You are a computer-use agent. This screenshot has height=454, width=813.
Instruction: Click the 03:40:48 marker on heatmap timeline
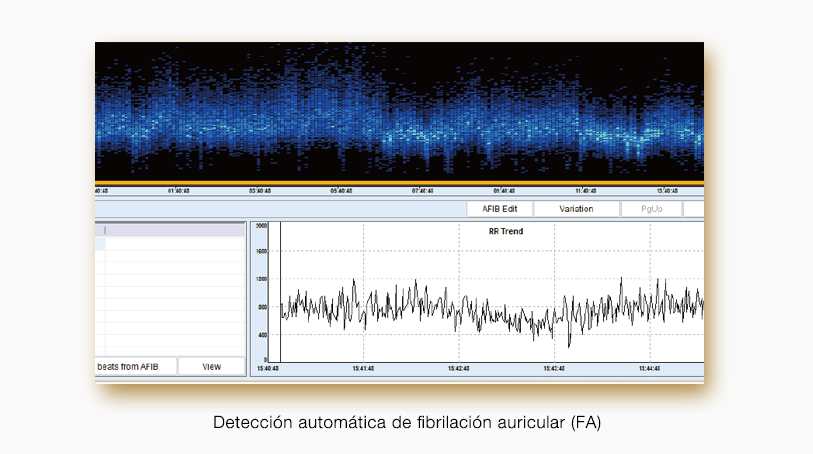[x=260, y=190]
